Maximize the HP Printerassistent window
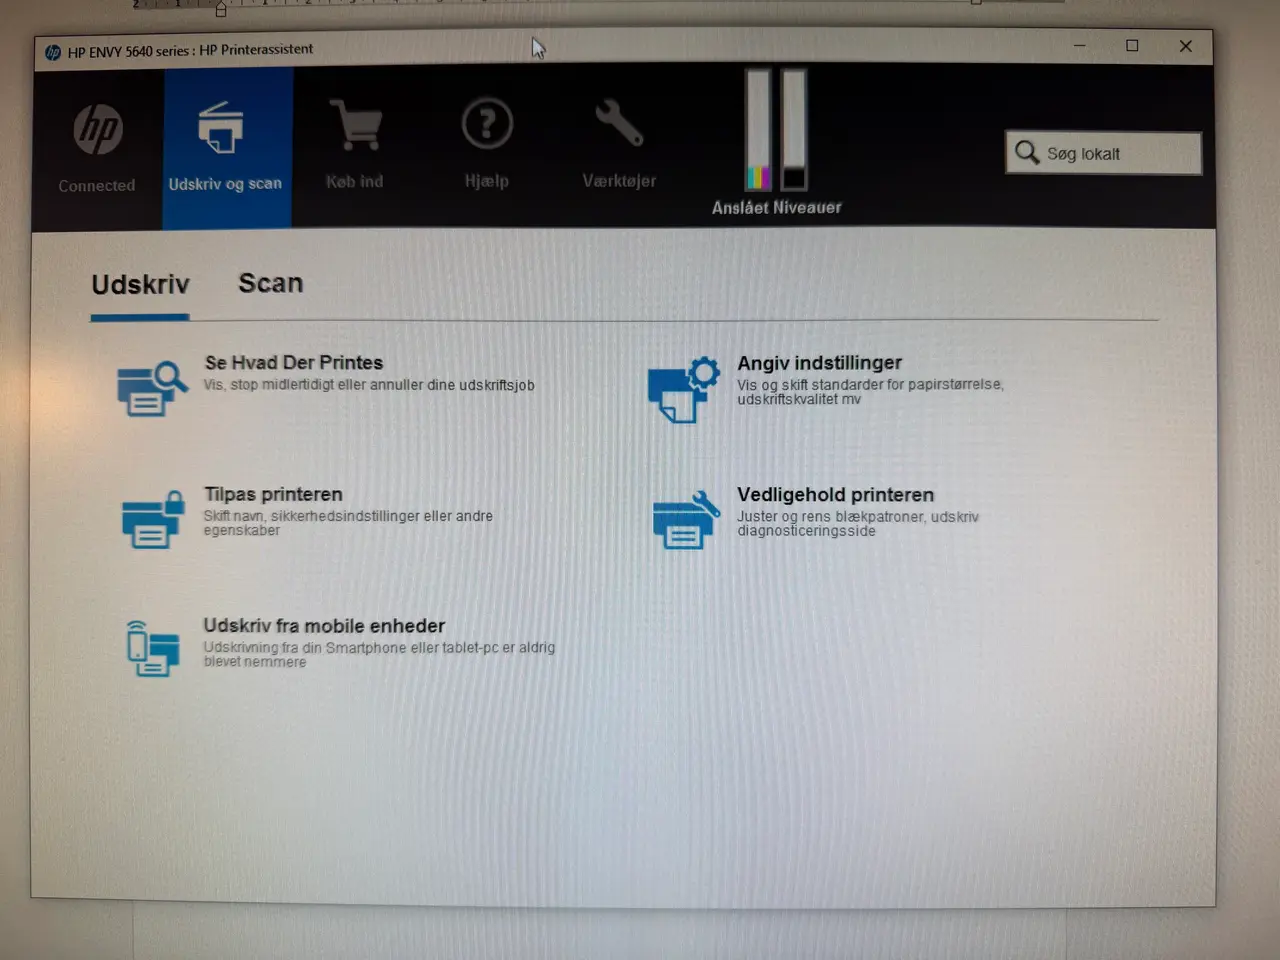This screenshot has width=1280, height=960. click(x=1132, y=45)
